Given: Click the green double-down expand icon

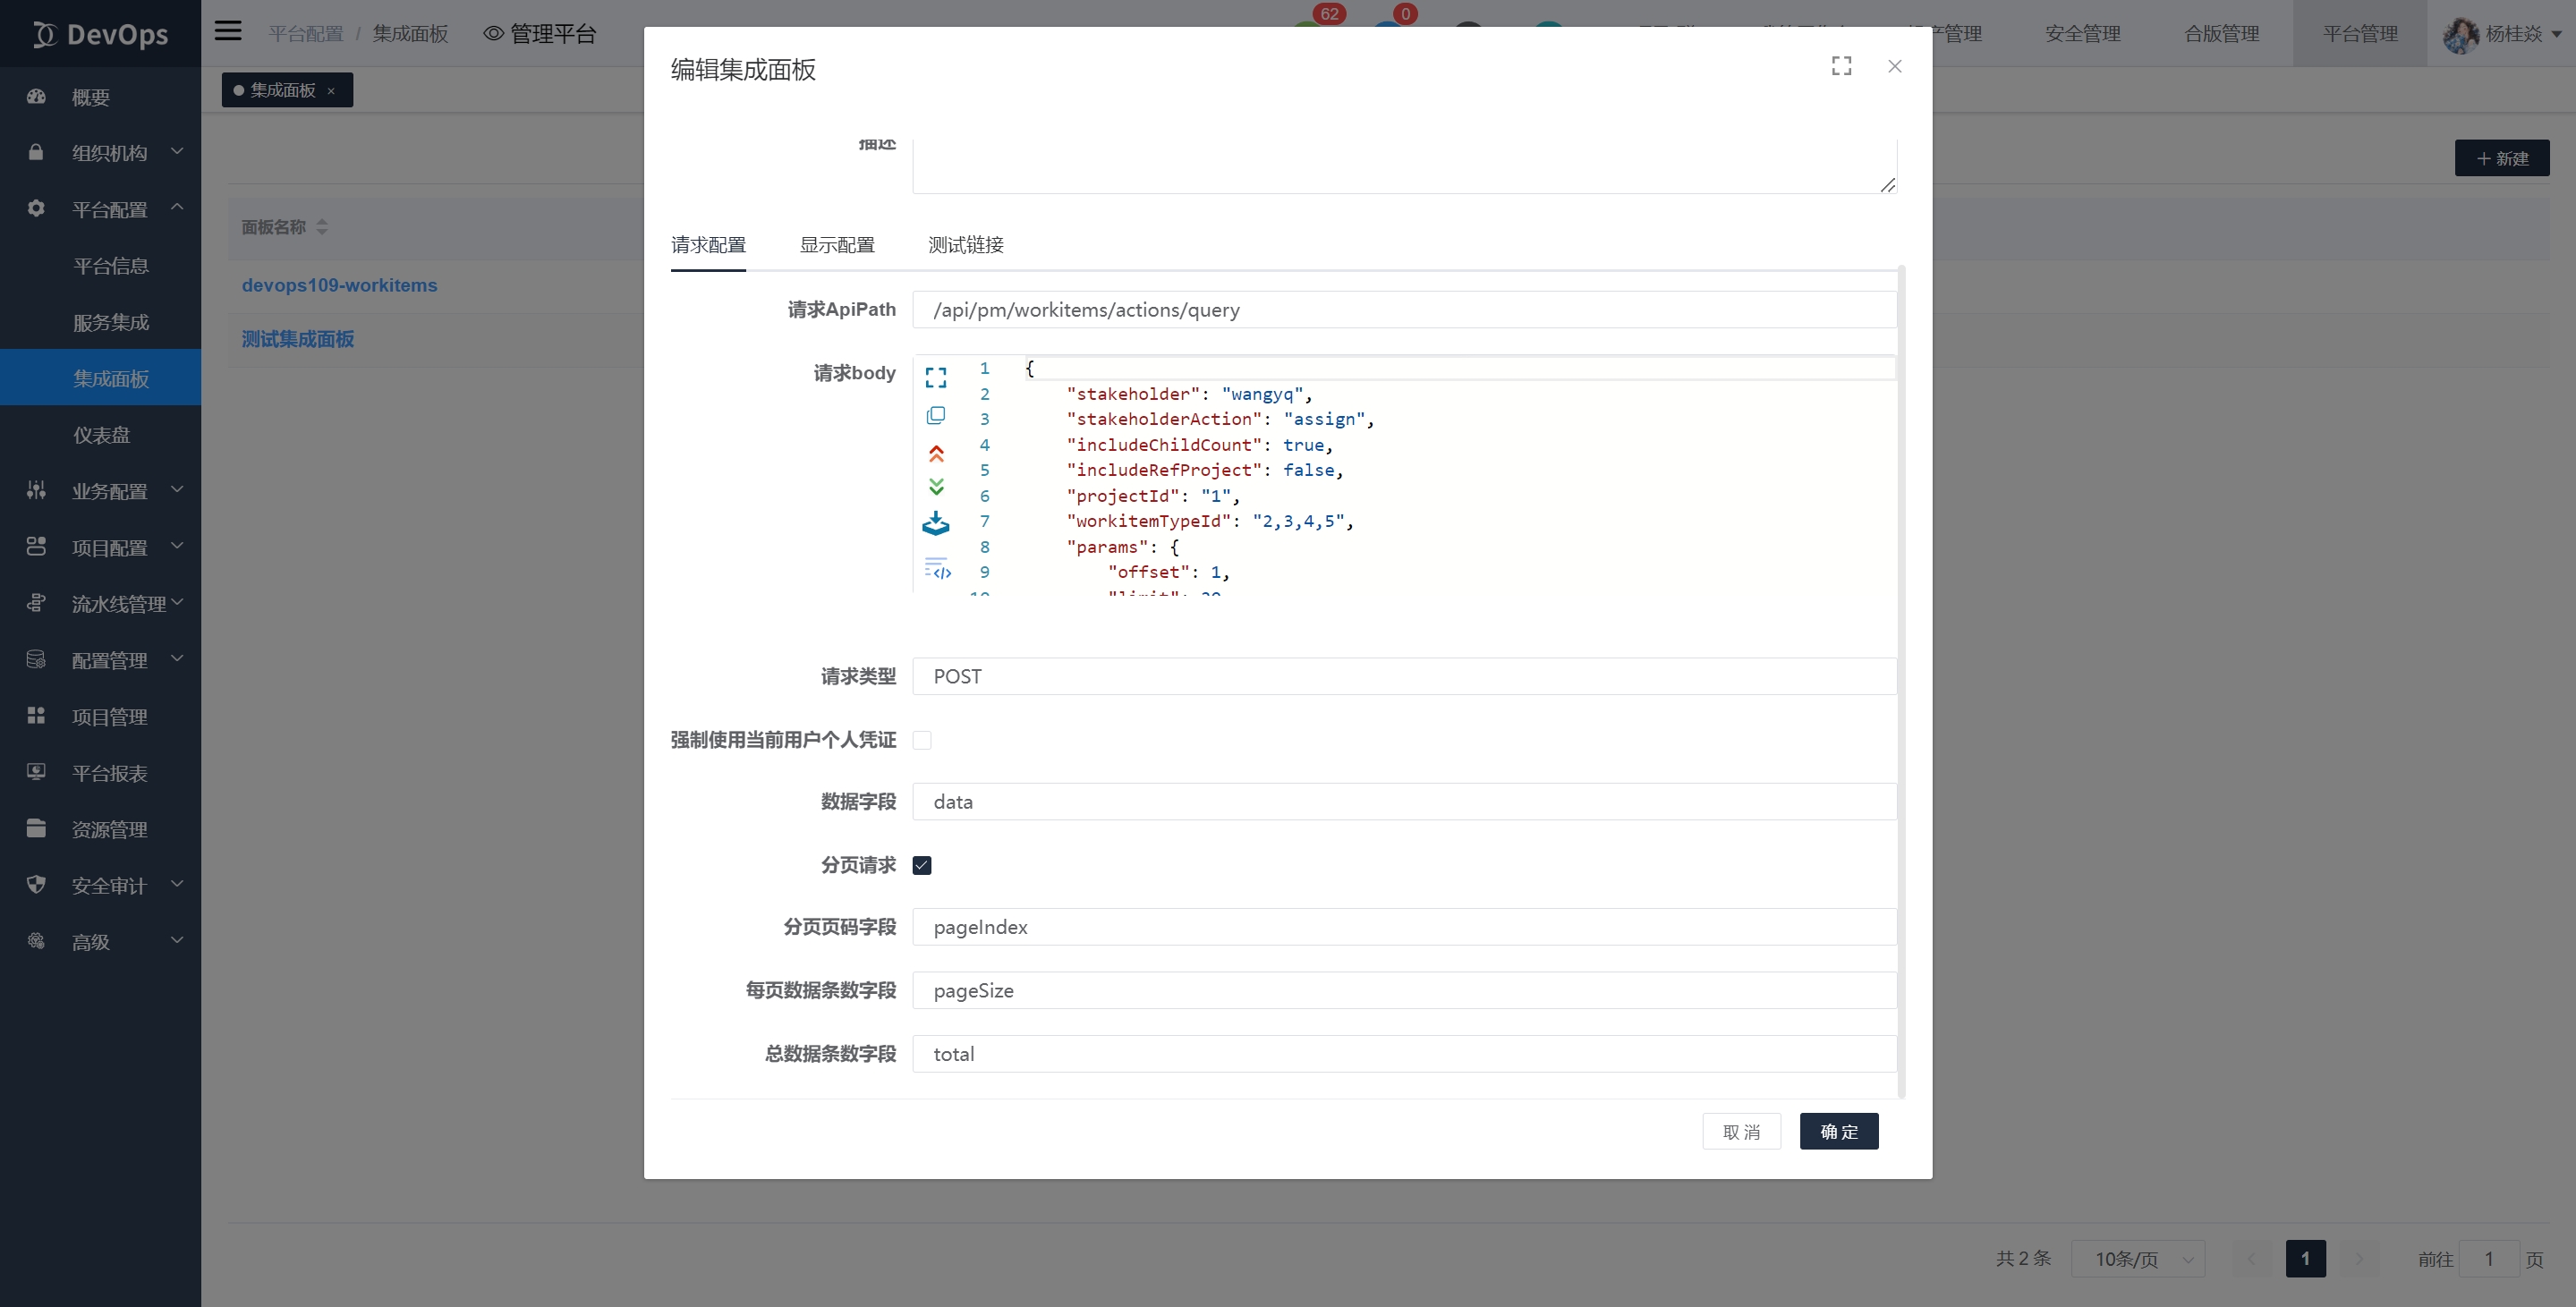Looking at the screenshot, I should coord(935,487).
